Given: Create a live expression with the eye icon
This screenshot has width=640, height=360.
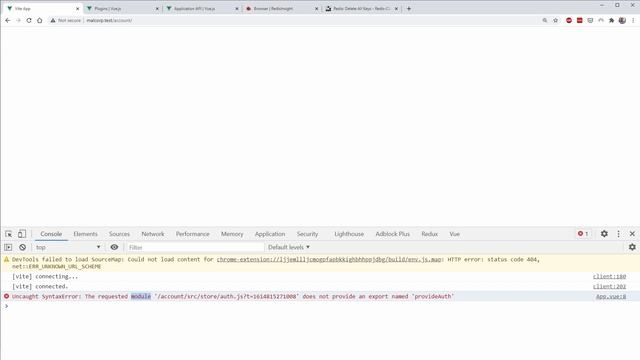Looking at the screenshot, I should coord(114,247).
